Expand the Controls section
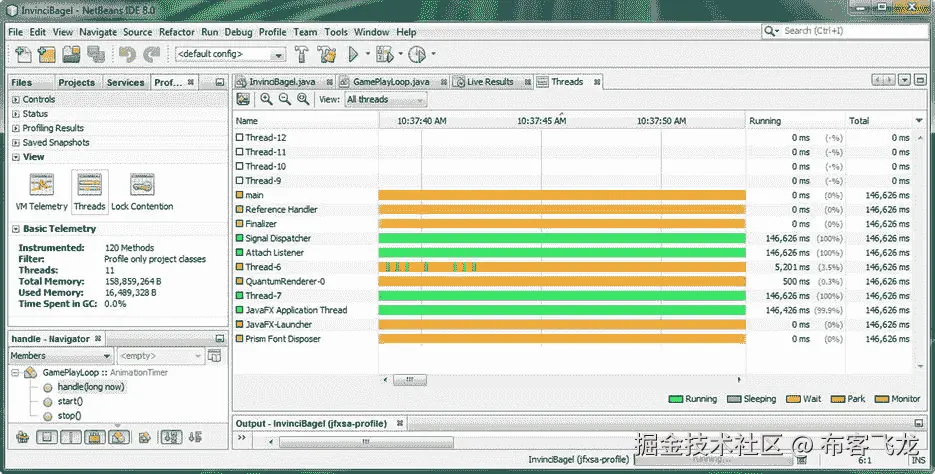Screen dimensions: 935x474 (x=16, y=100)
